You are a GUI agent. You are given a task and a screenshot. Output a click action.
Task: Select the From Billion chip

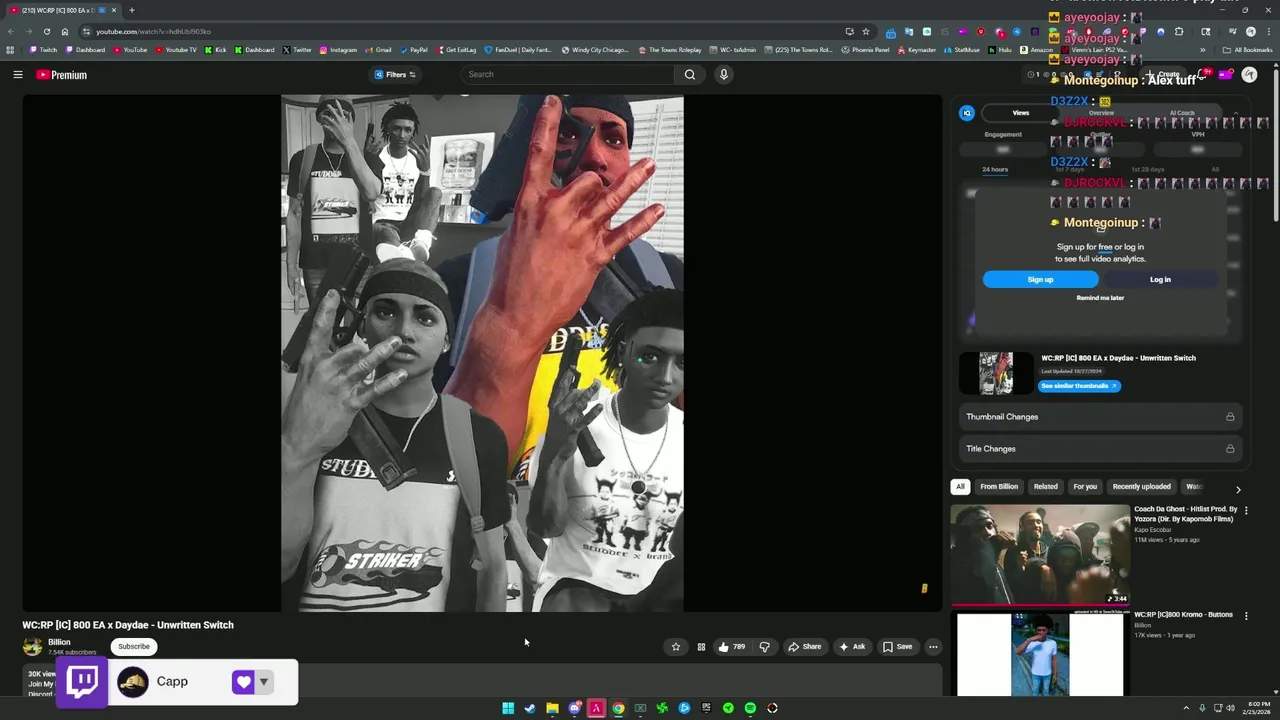[x=999, y=487]
